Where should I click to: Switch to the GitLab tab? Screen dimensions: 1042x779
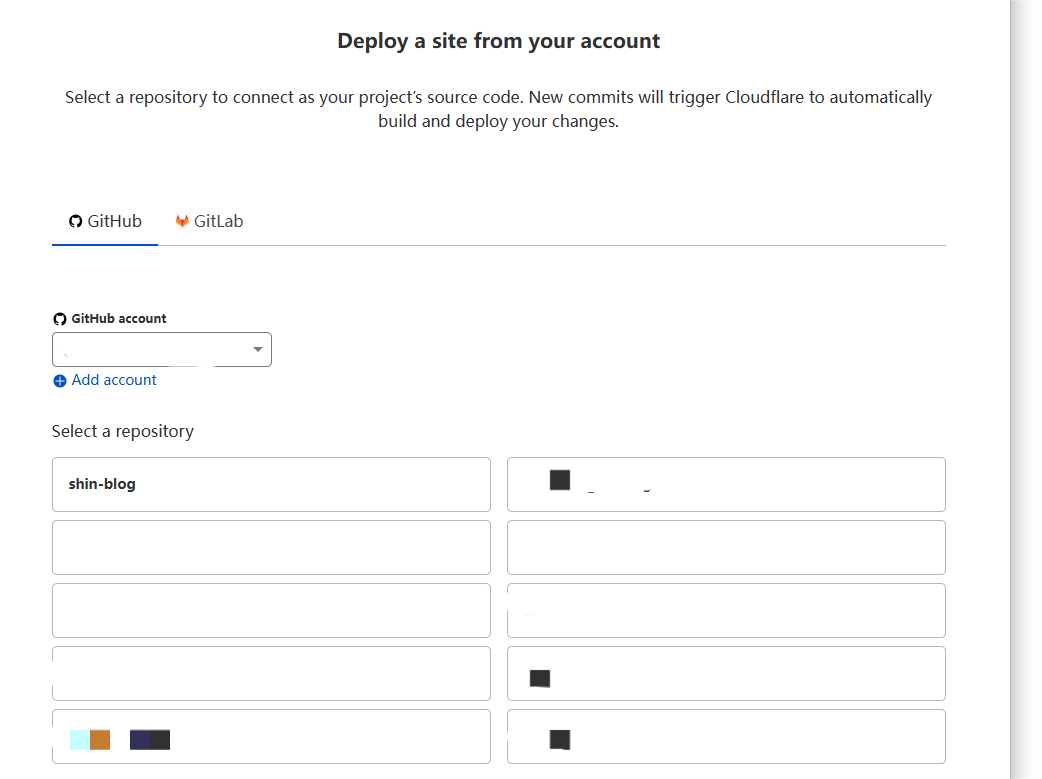click(x=209, y=221)
